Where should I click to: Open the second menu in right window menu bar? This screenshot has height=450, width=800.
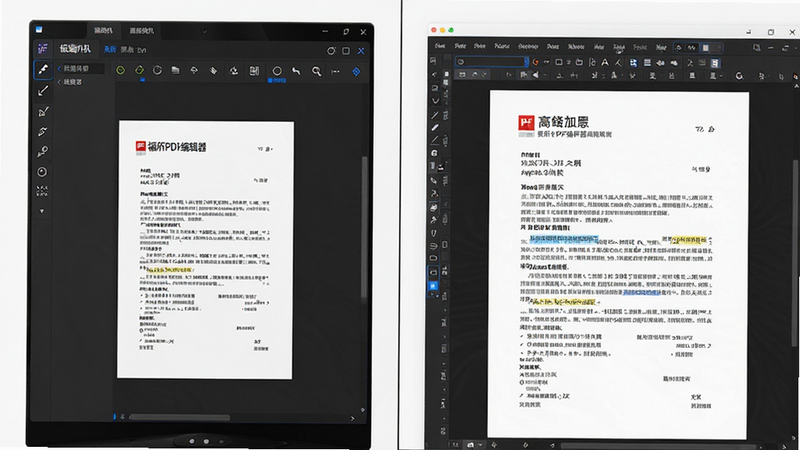click(x=460, y=46)
